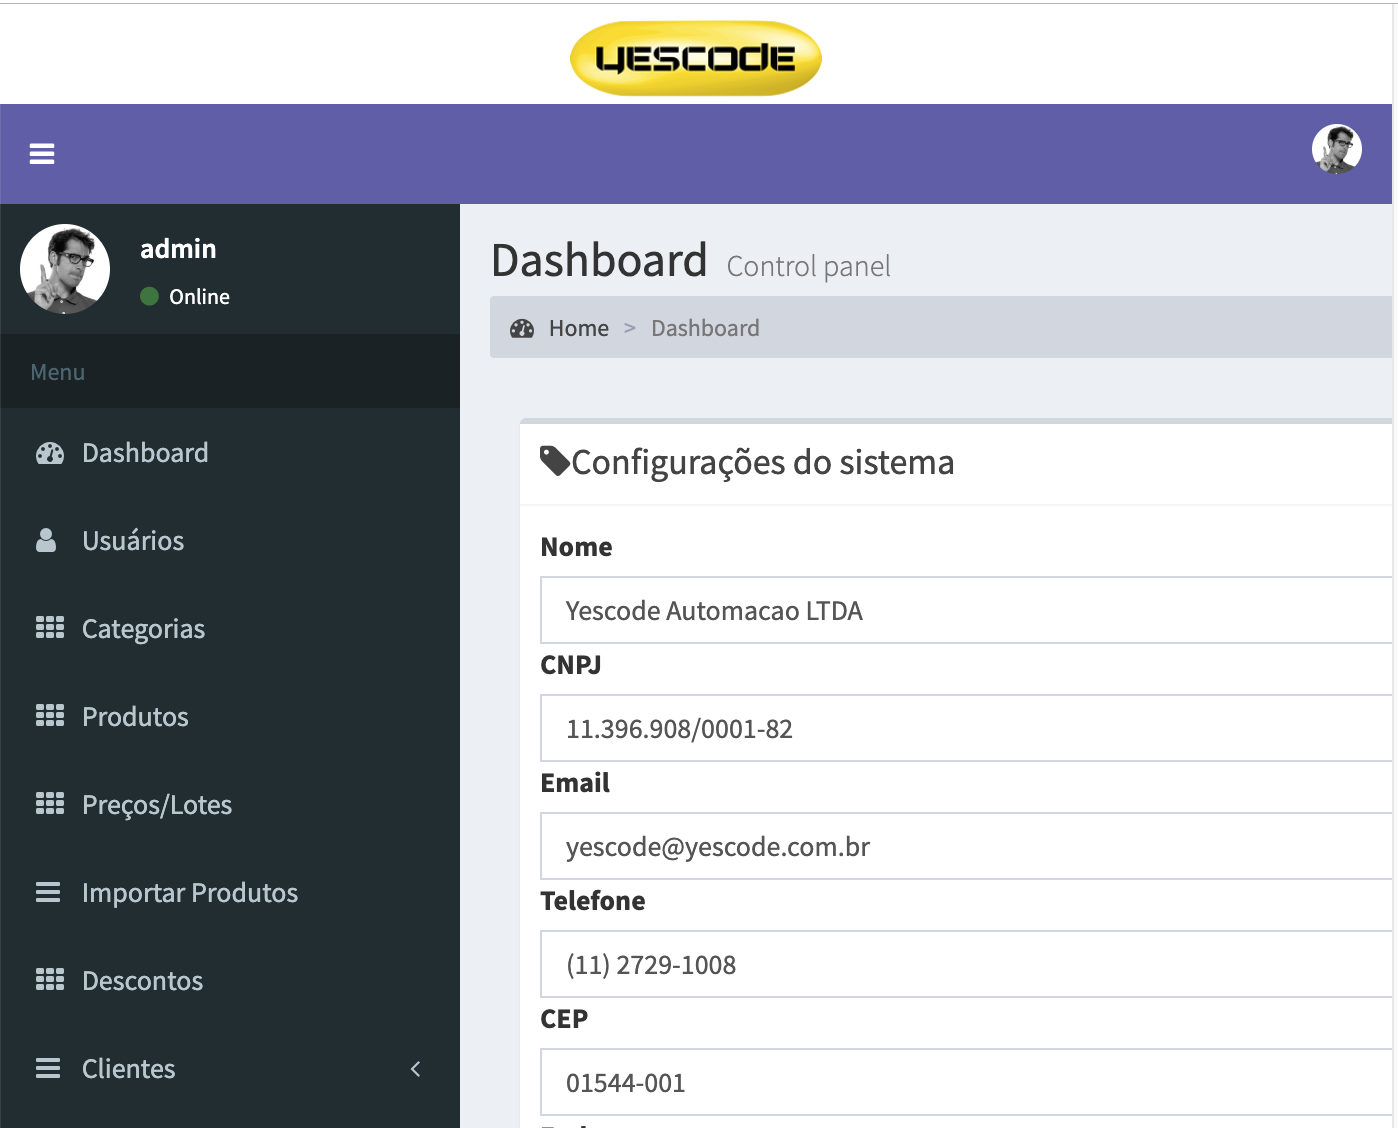The image size is (1398, 1128).
Task: Click the Nome input field
Action: [965, 610]
